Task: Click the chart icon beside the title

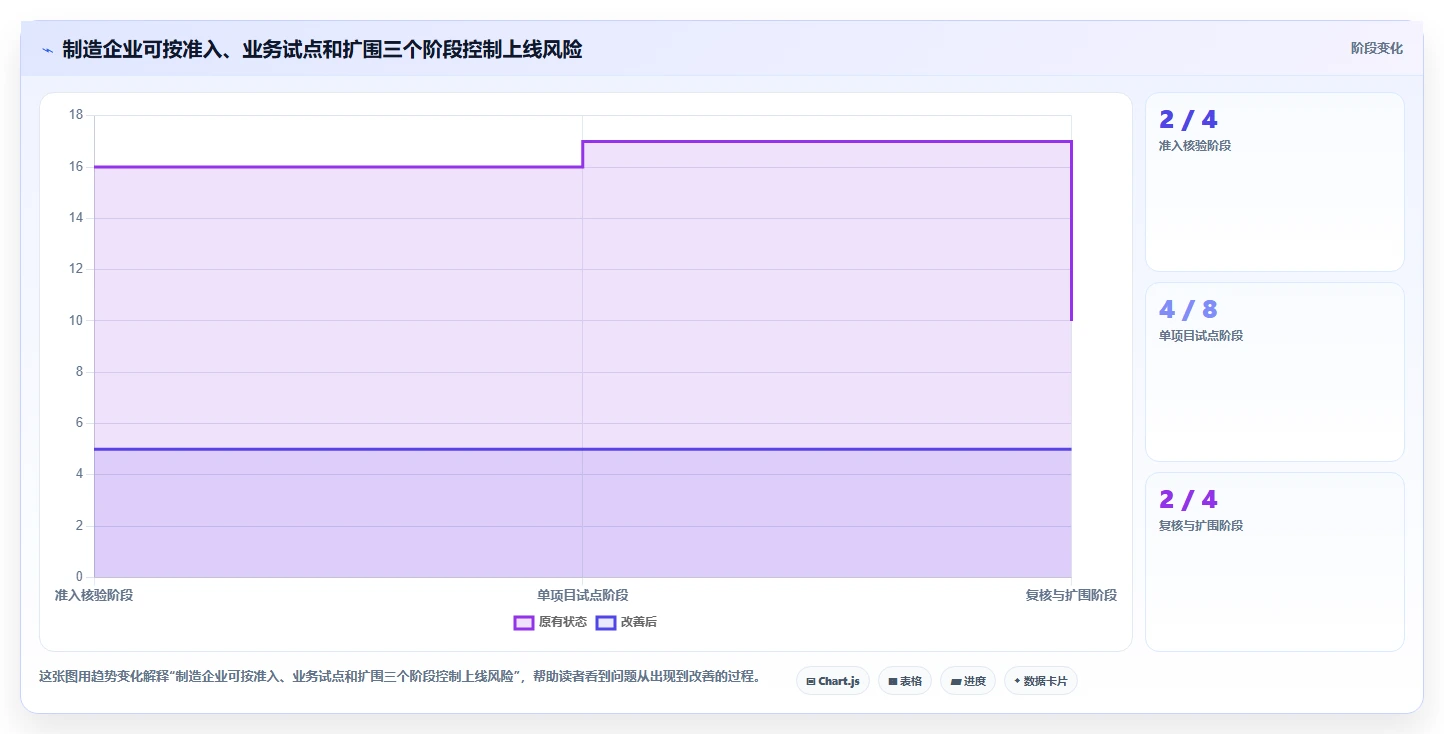Action: pos(47,49)
